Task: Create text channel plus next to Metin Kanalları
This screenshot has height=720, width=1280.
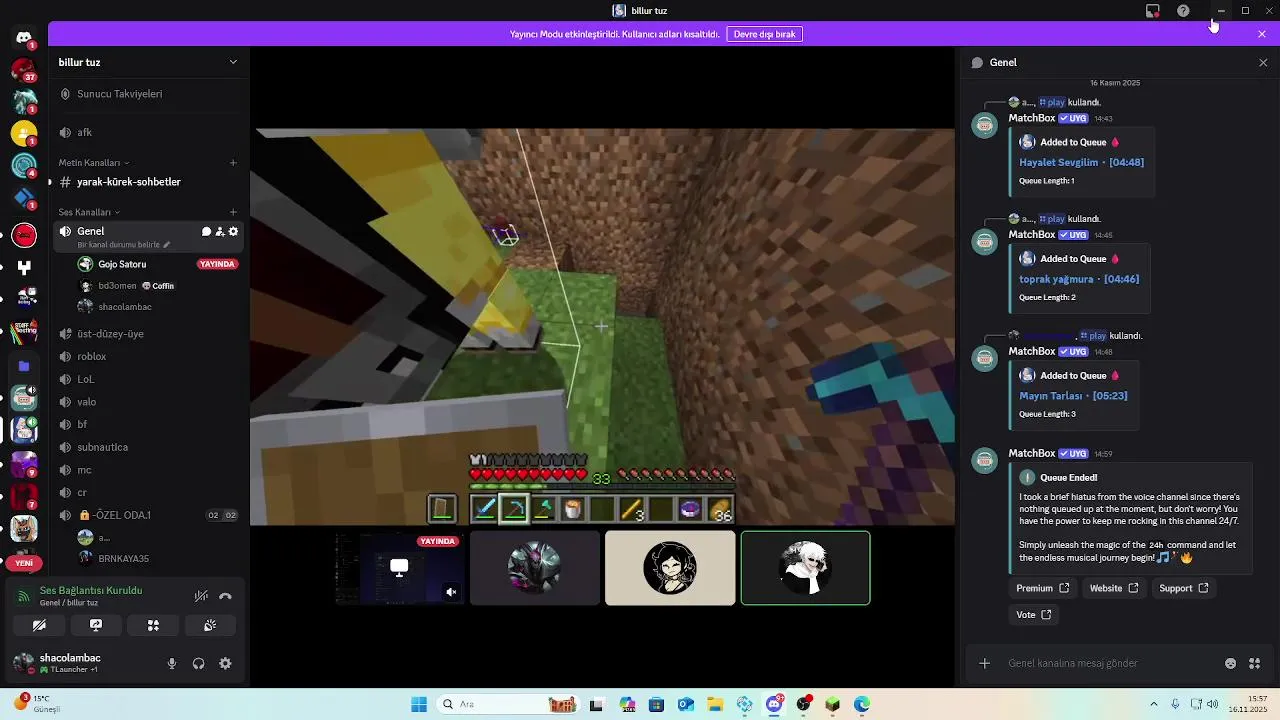Action: [233, 162]
